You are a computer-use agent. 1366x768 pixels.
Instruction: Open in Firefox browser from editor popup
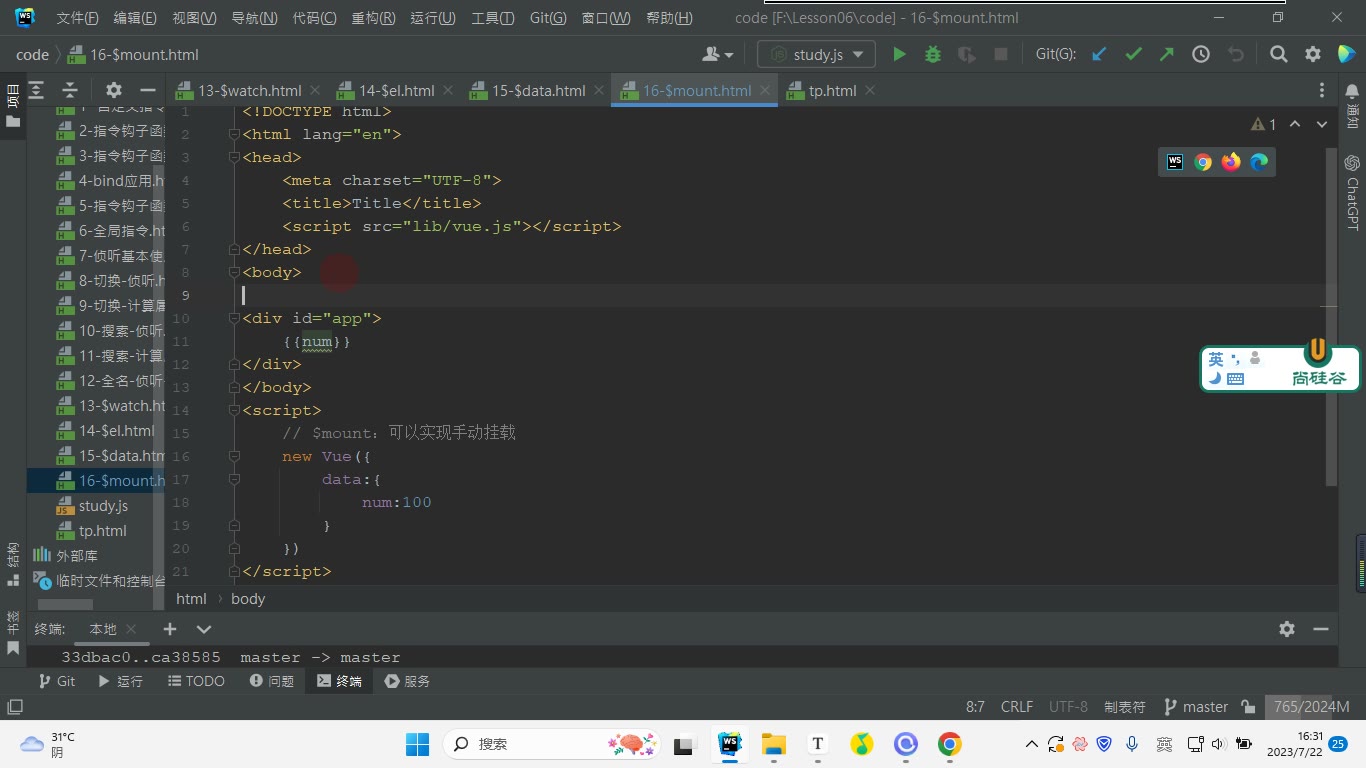click(1231, 162)
